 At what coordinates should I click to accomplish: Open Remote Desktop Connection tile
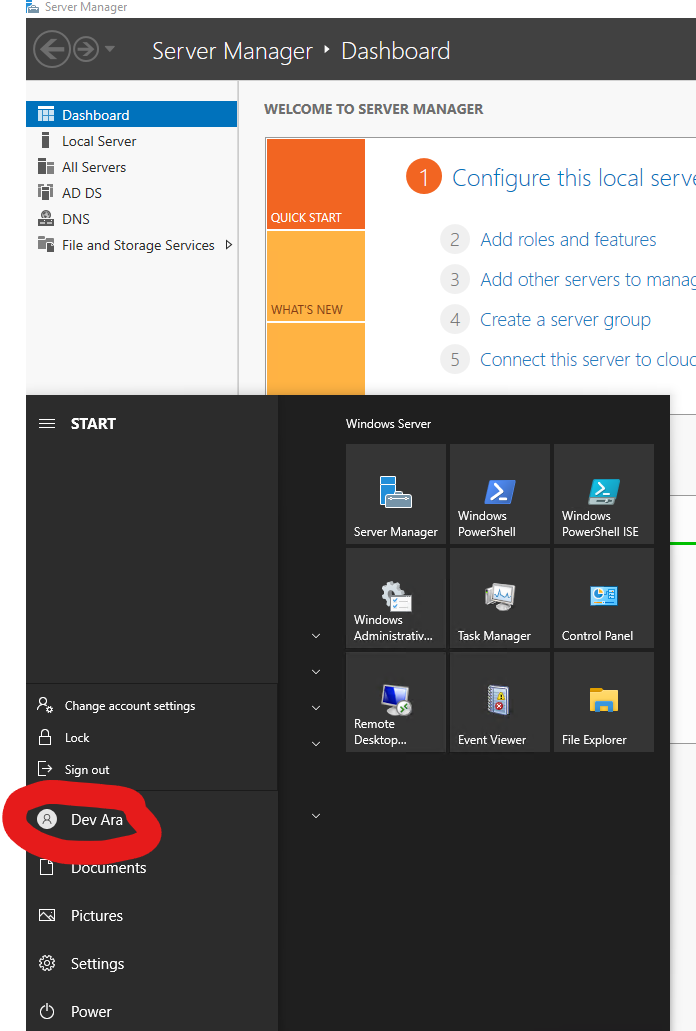click(396, 702)
